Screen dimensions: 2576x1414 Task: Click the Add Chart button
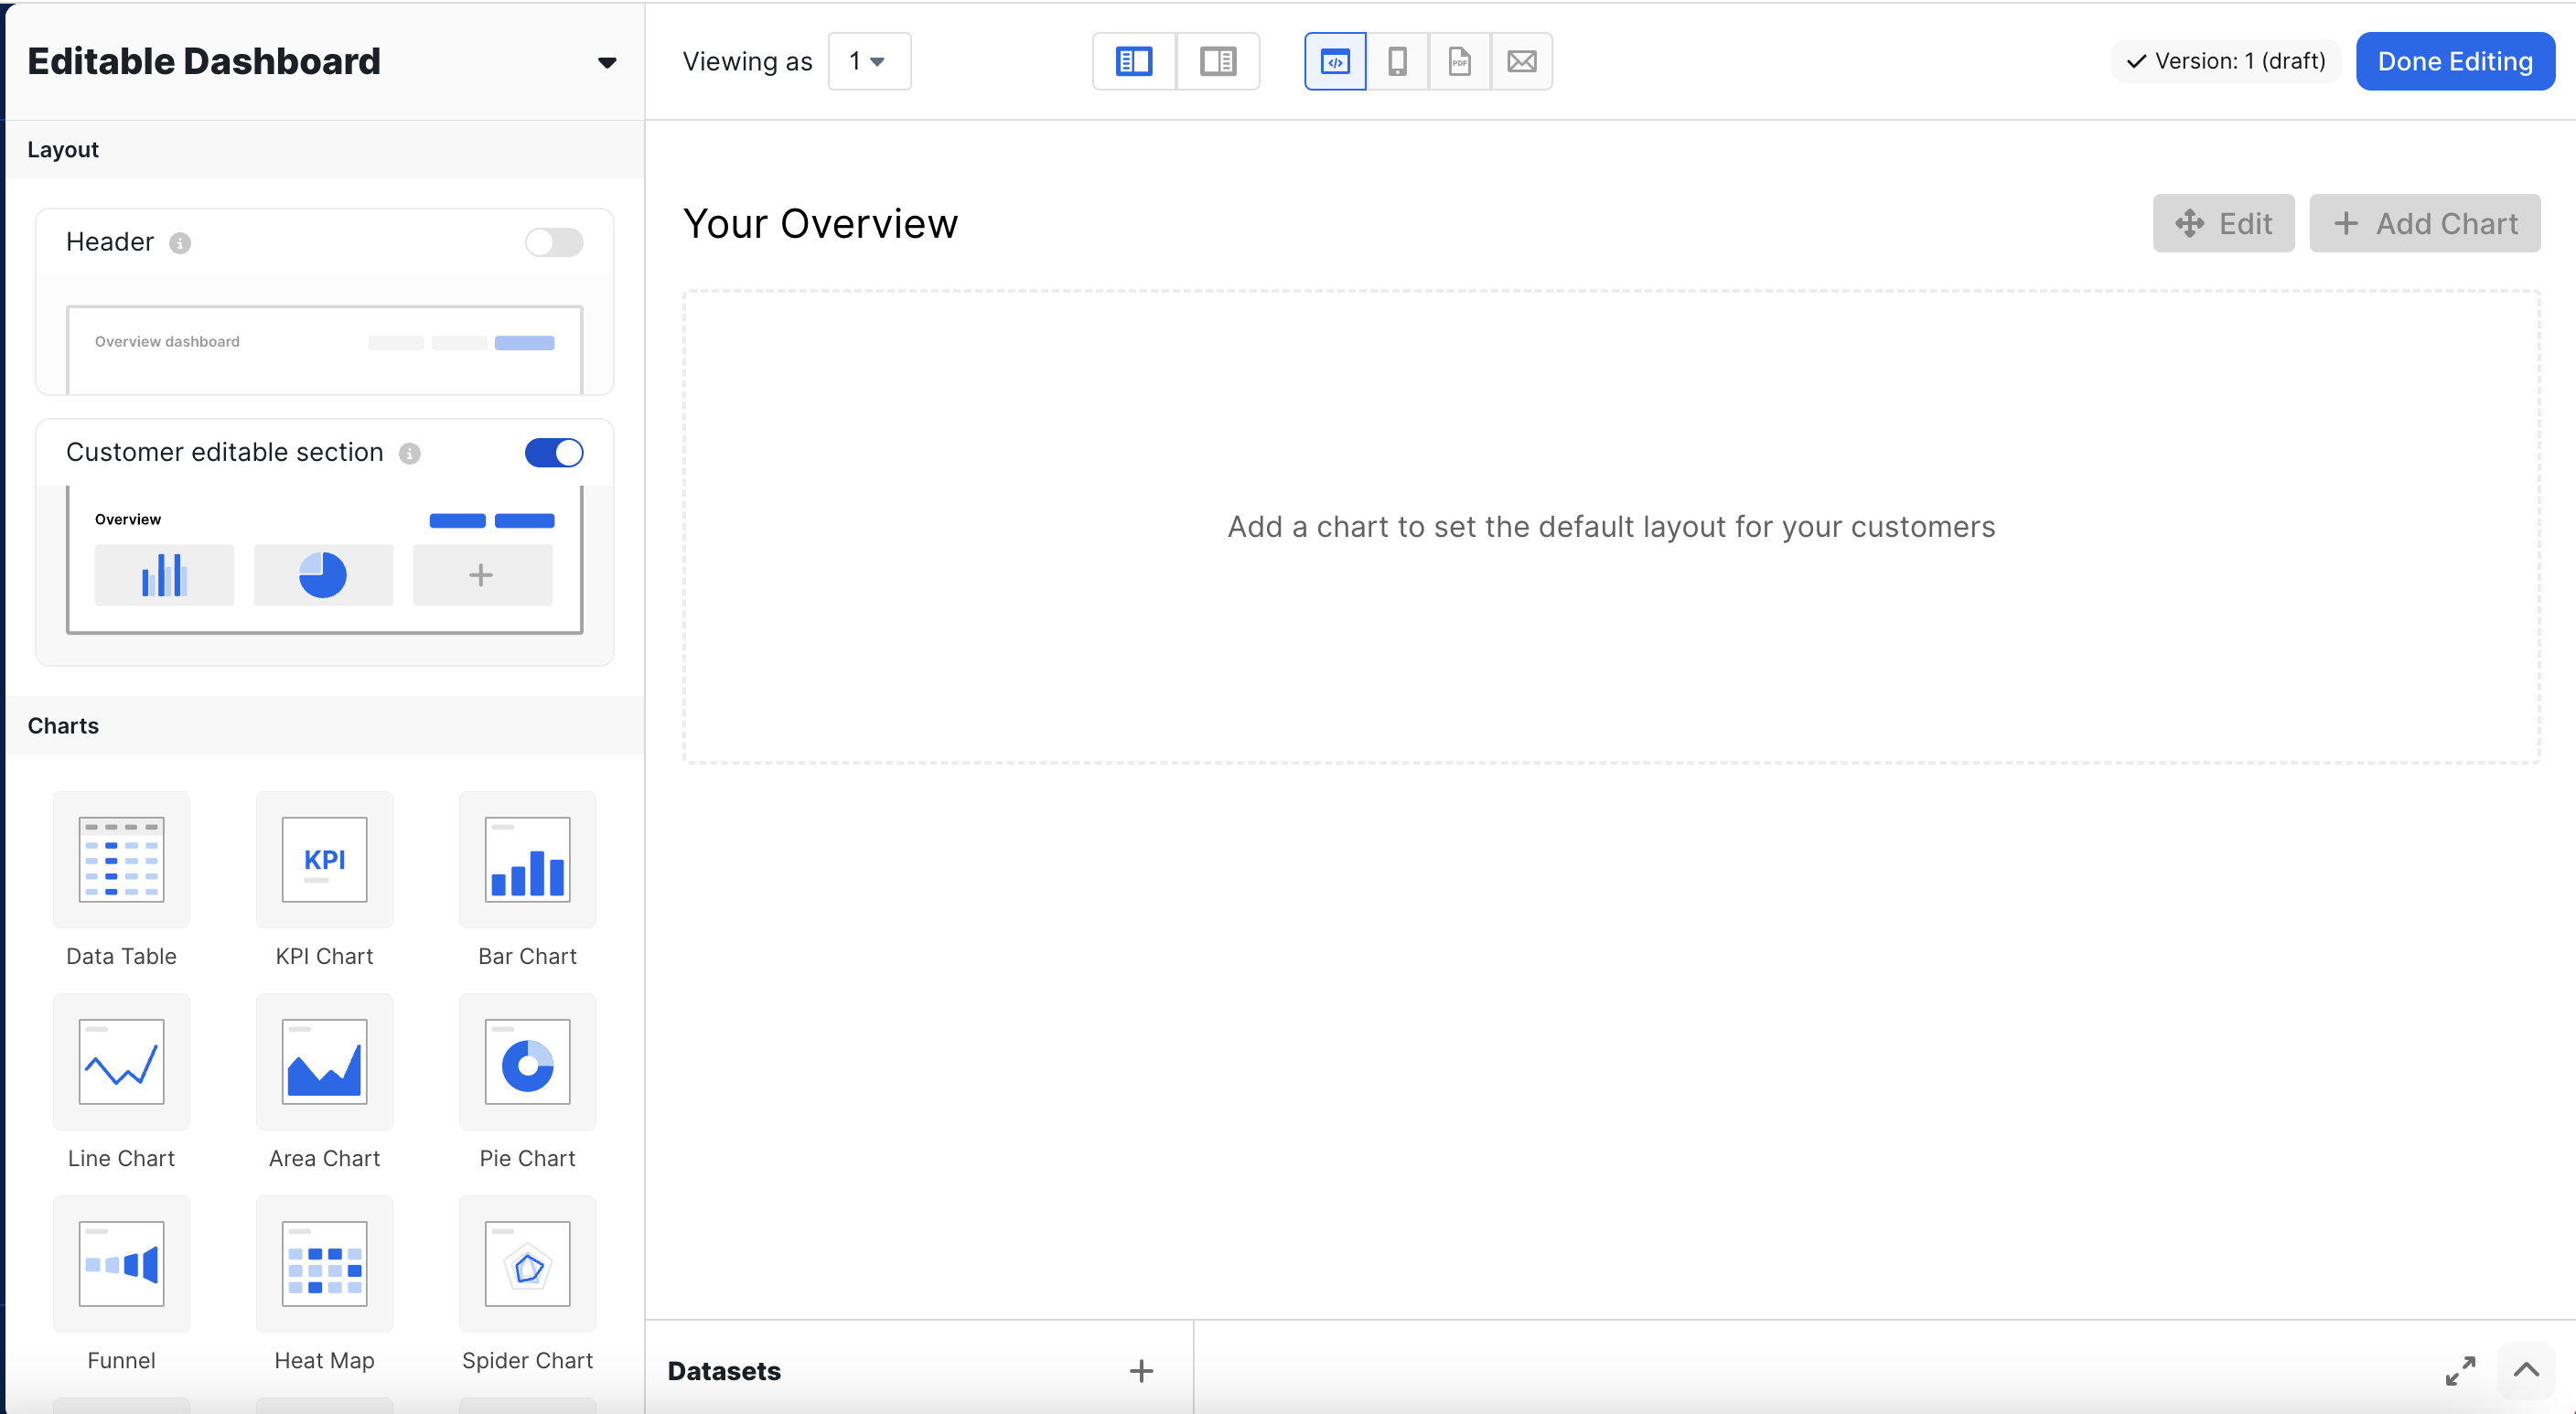coord(2424,223)
